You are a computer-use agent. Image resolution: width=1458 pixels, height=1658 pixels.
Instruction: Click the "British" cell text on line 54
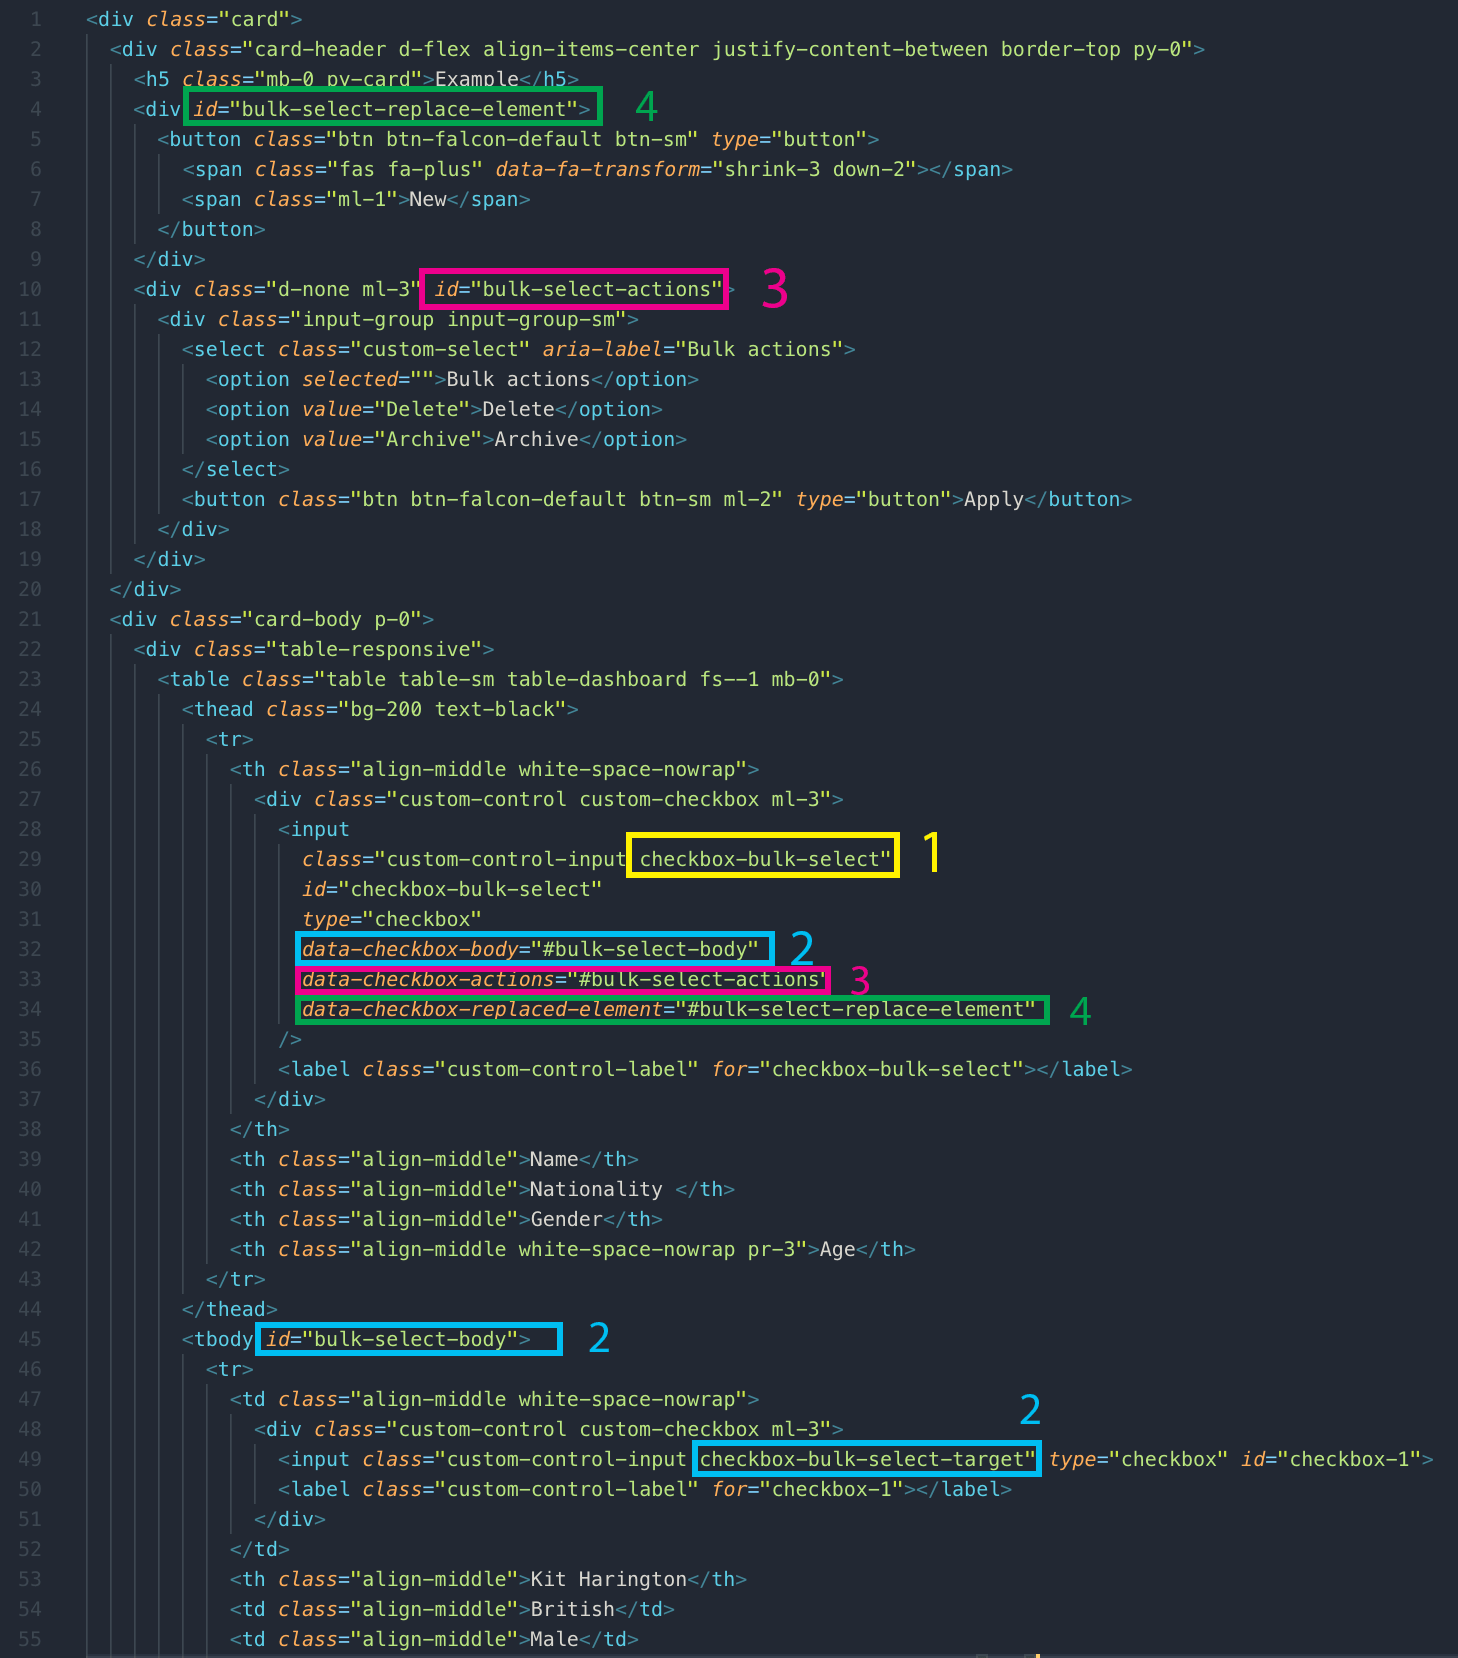click(x=572, y=1609)
